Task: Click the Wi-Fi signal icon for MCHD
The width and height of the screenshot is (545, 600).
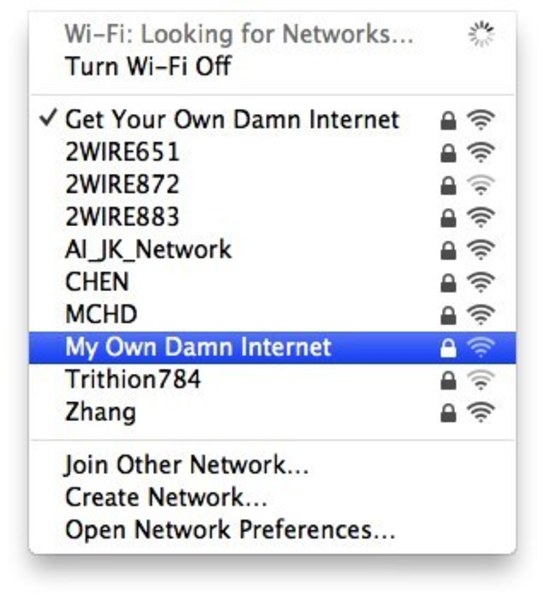Action: coord(481,315)
